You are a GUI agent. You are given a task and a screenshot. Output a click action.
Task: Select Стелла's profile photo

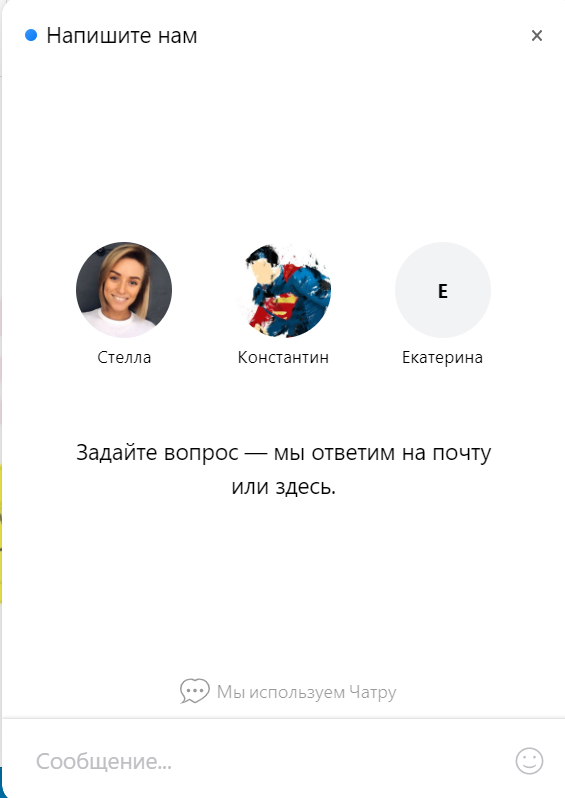(124, 290)
